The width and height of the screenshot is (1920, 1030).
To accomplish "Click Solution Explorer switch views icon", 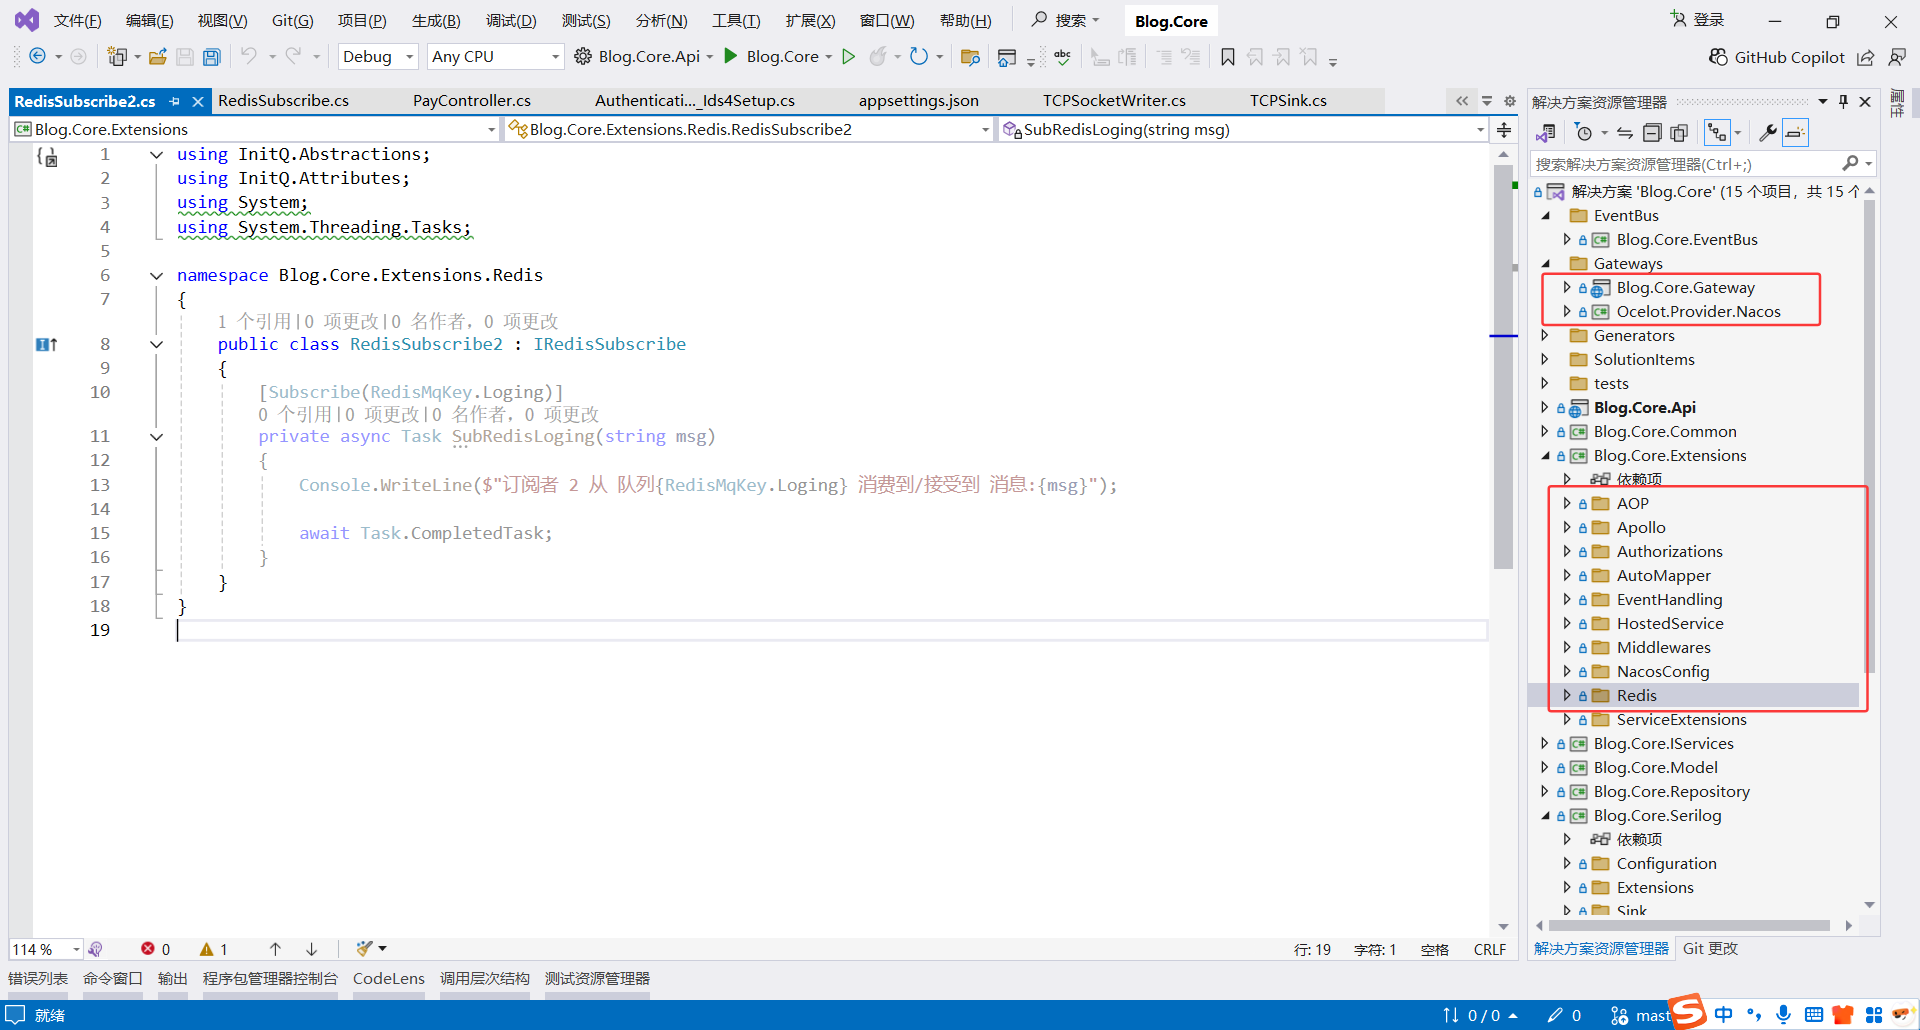I will pyautogui.click(x=1546, y=132).
